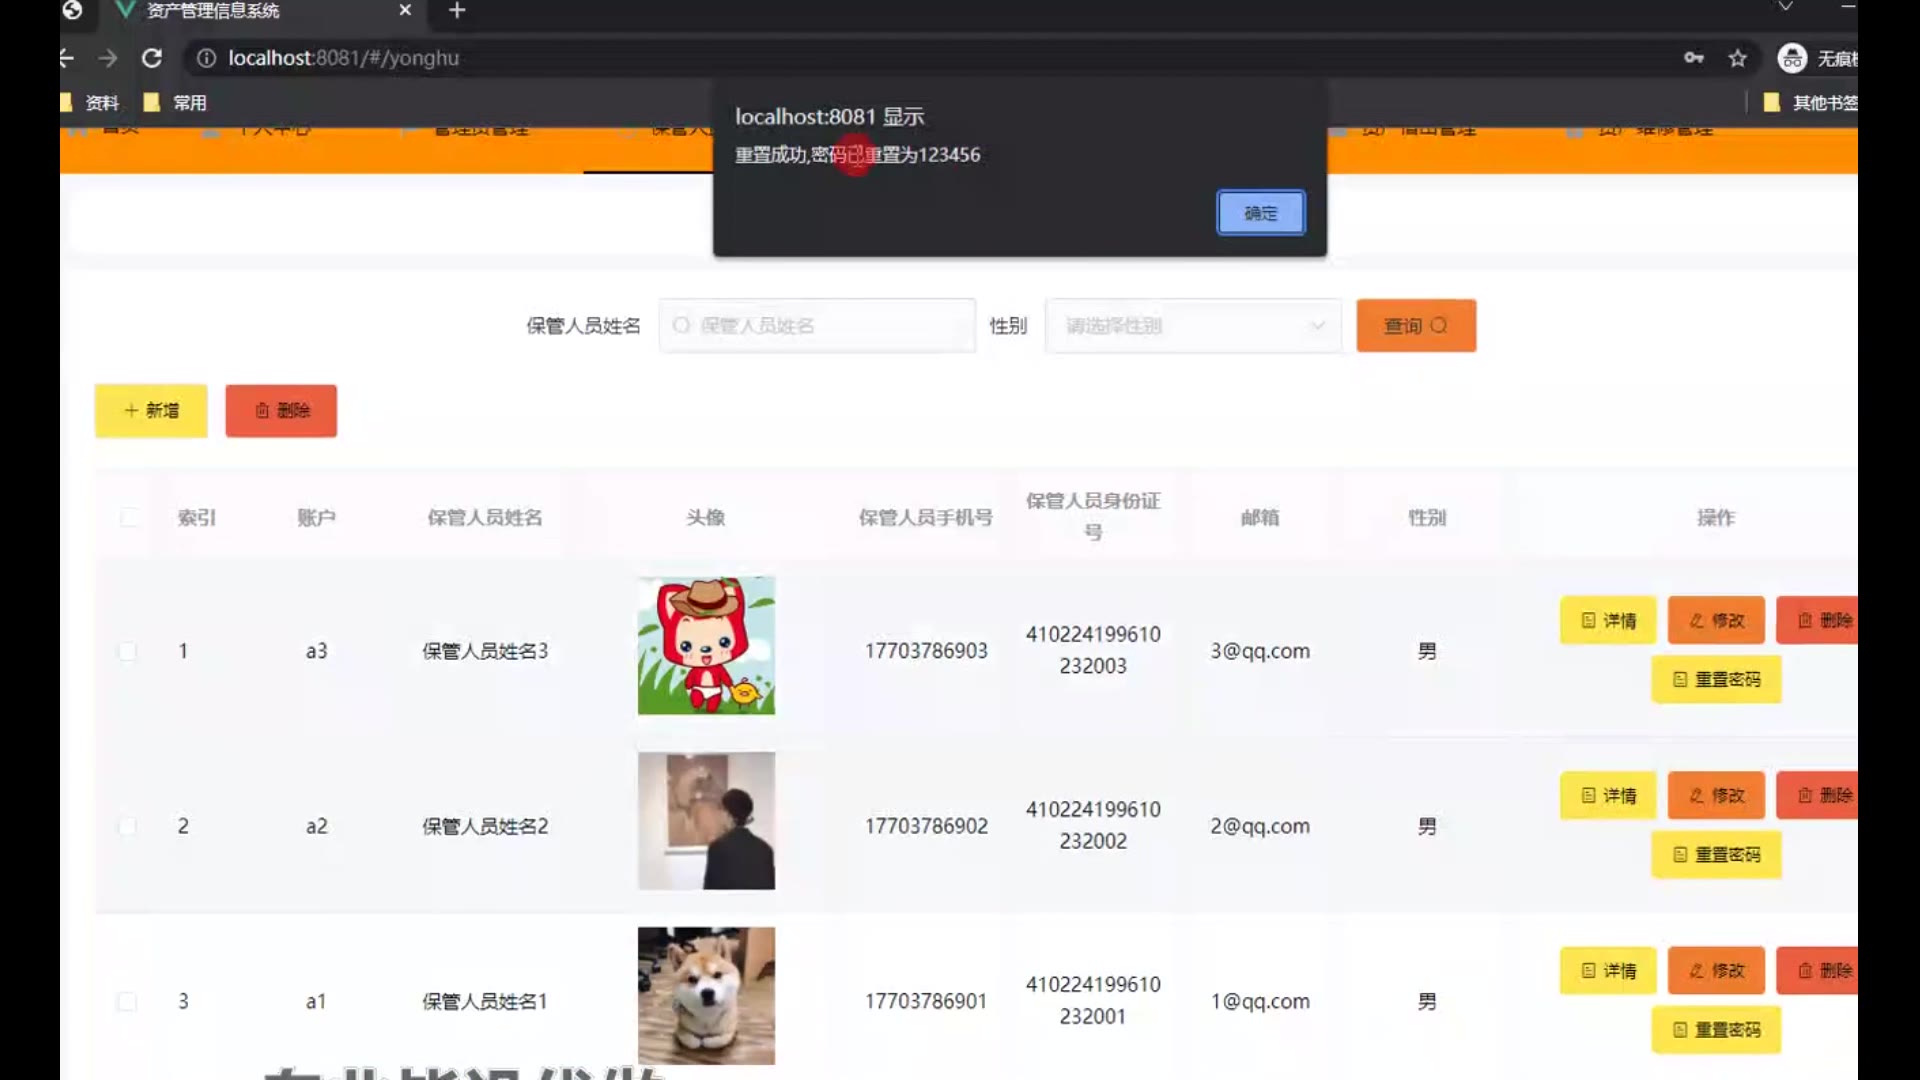This screenshot has width=1920, height=1080.
Task: Click the 邮箱 column header
Action: tap(1260, 517)
